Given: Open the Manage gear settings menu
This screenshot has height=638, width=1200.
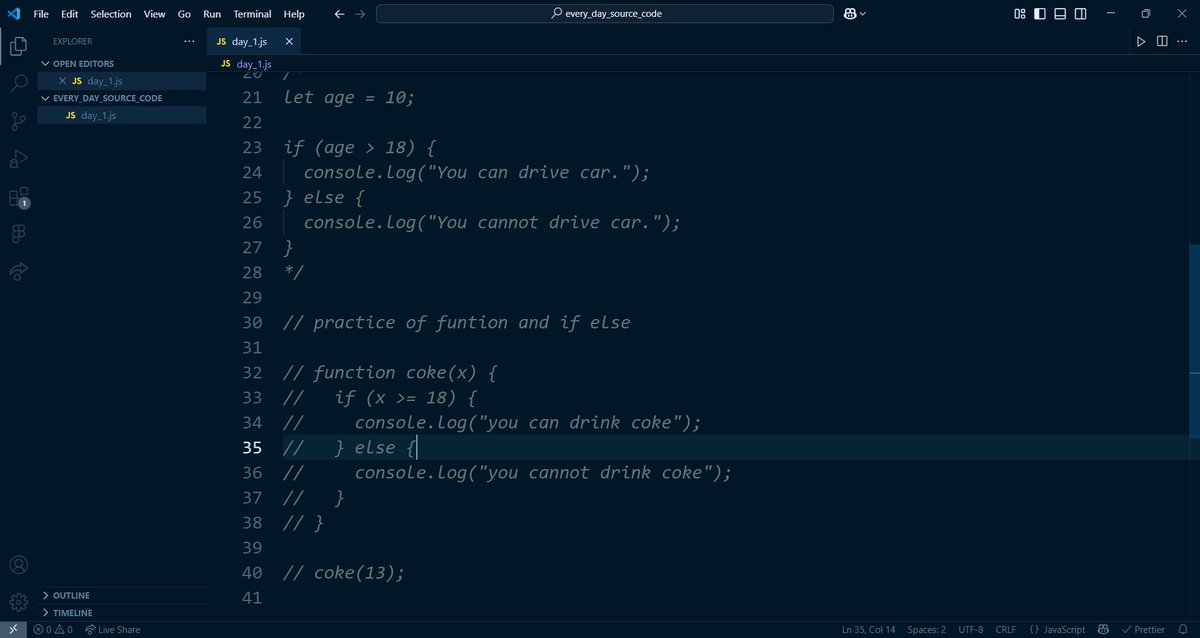Looking at the screenshot, I should (18, 602).
